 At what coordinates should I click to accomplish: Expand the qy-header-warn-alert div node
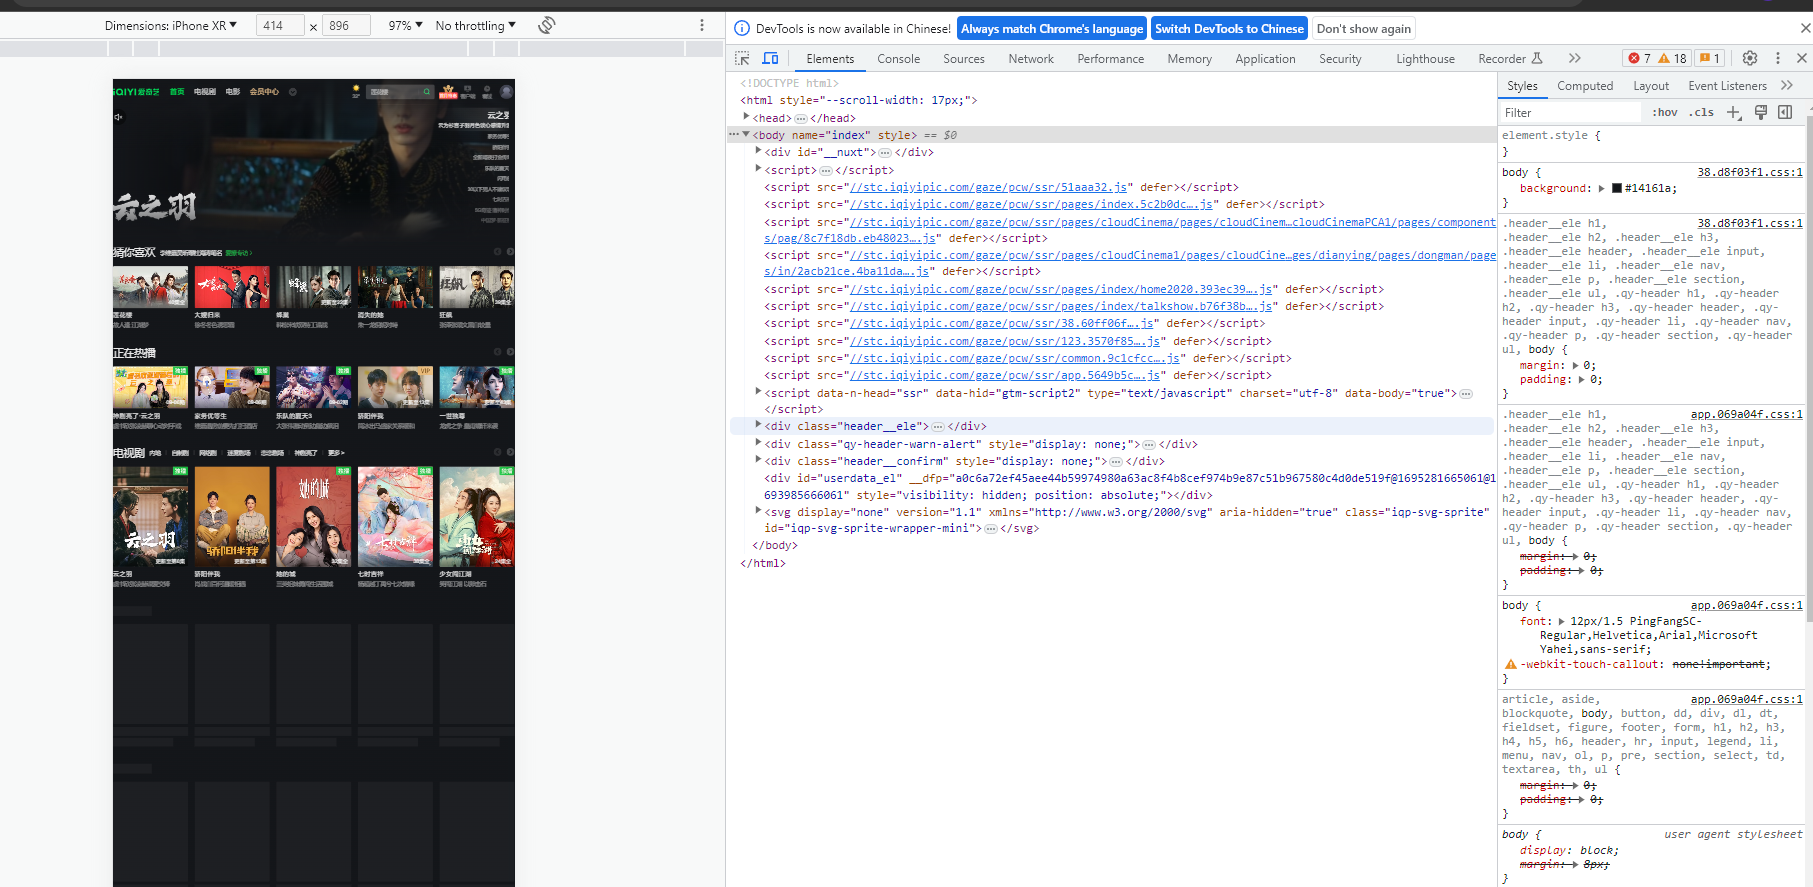[758, 443]
